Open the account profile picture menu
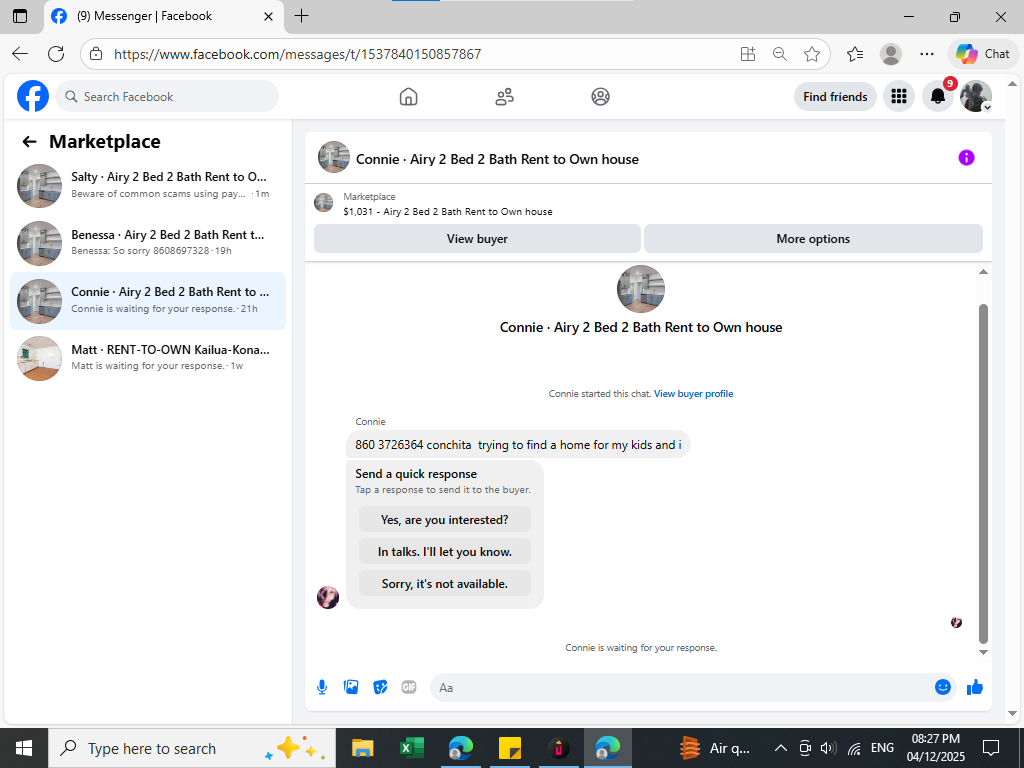Image resolution: width=1024 pixels, height=768 pixels. click(976, 97)
